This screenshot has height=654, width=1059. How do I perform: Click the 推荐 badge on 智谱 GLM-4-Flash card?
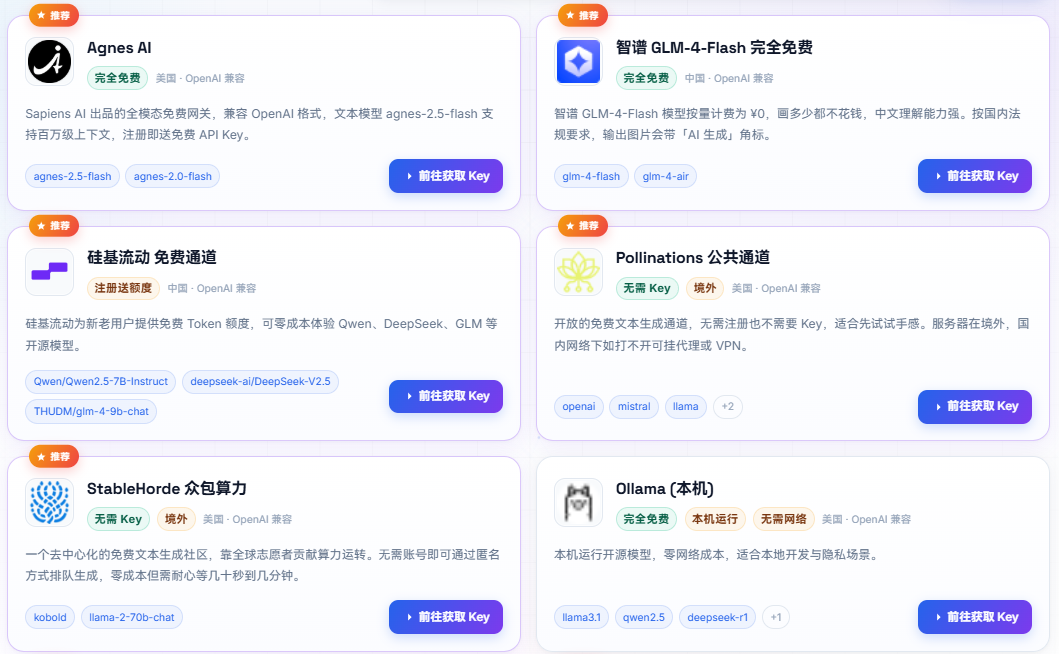[583, 15]
